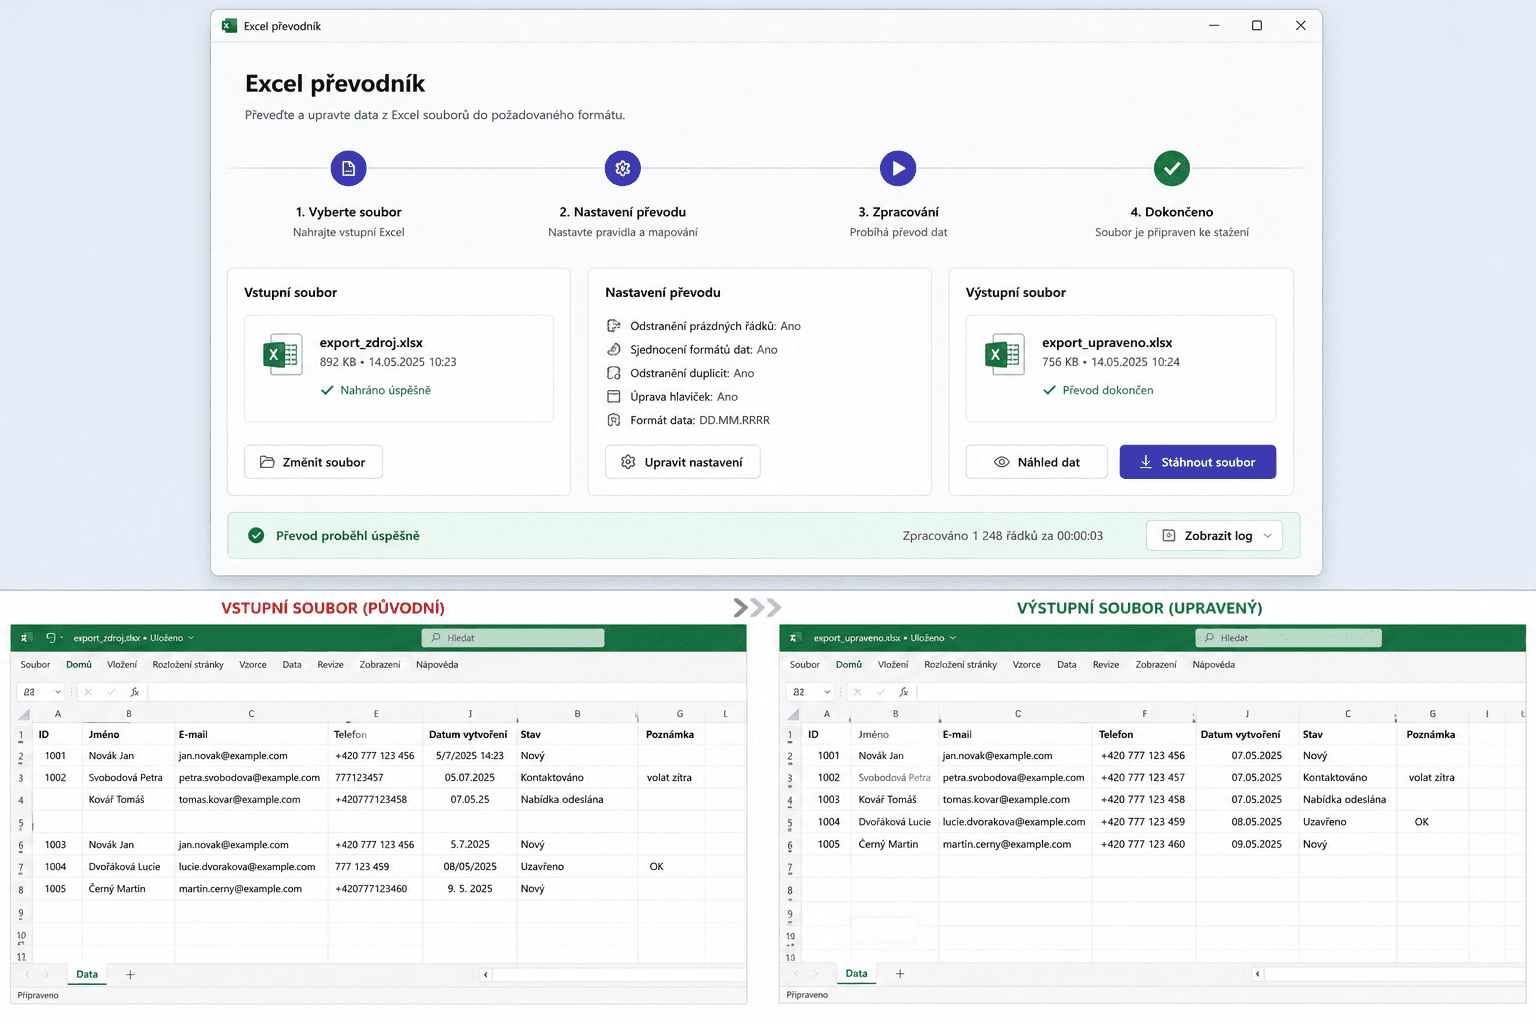
Task: Open save-status dropdown next to export_upraveno.xlsx title
Action: [953, 638]
